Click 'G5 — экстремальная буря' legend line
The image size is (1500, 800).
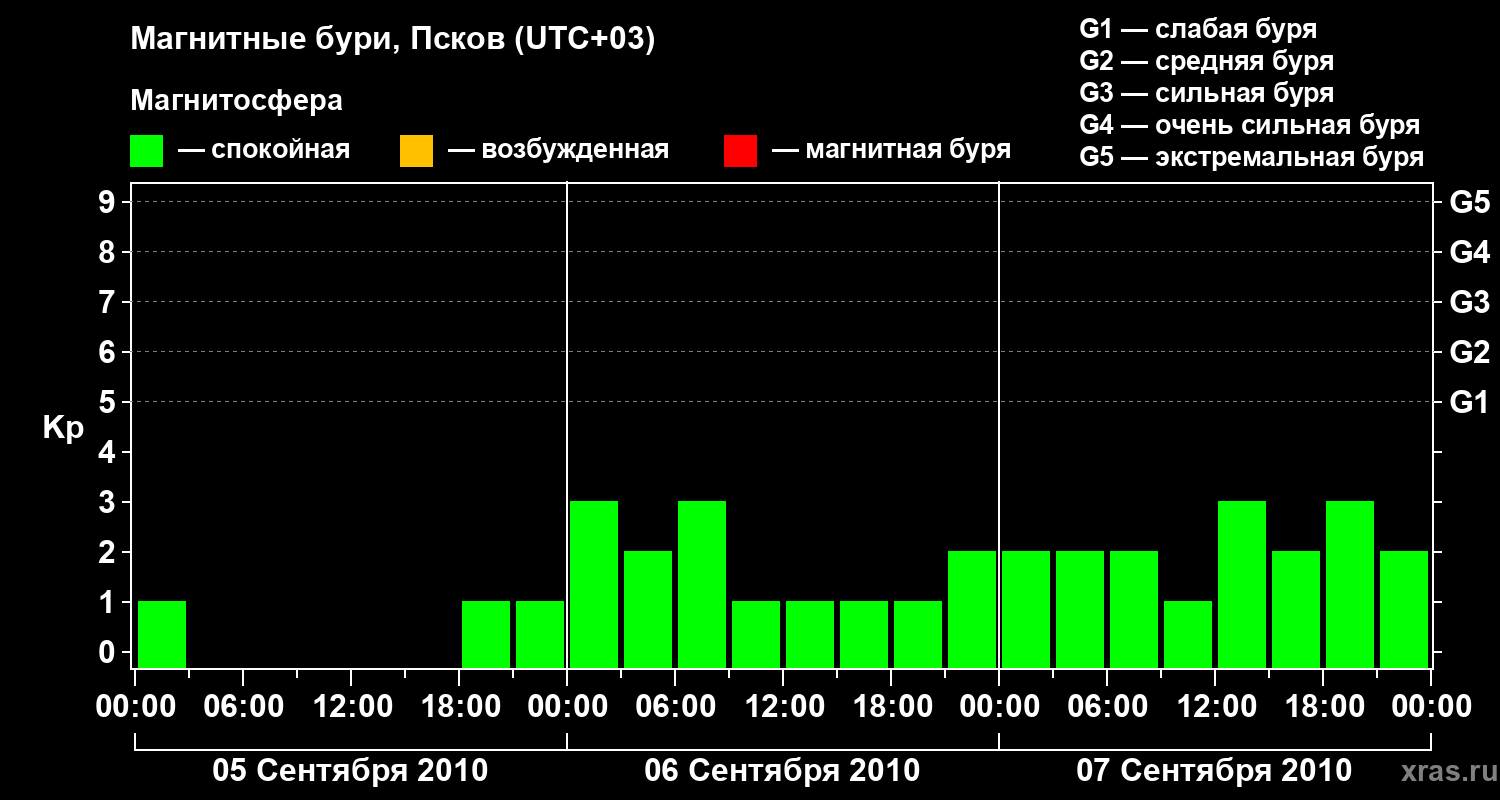pos(1252,157)
